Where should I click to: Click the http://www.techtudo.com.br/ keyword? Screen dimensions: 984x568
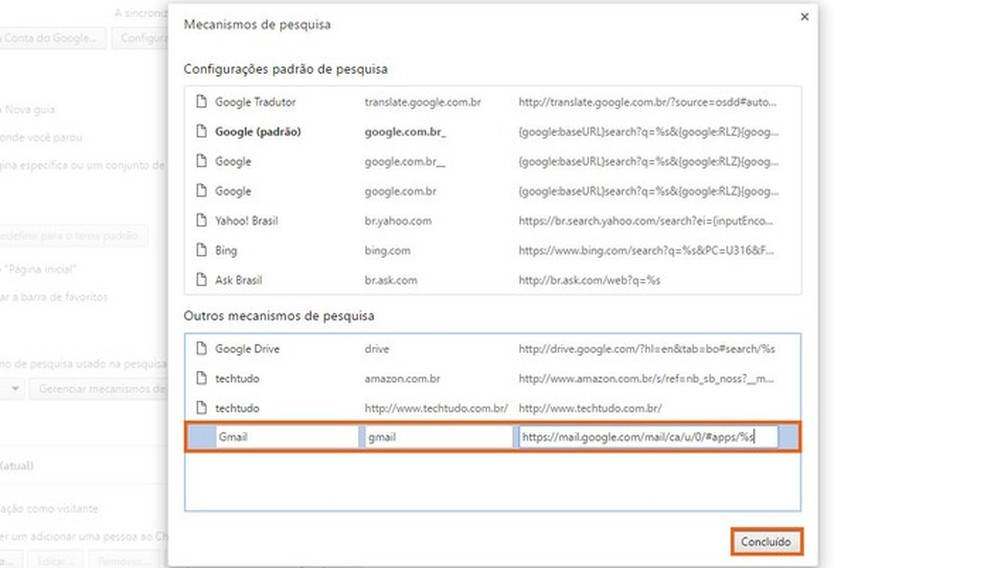[436, 408]
